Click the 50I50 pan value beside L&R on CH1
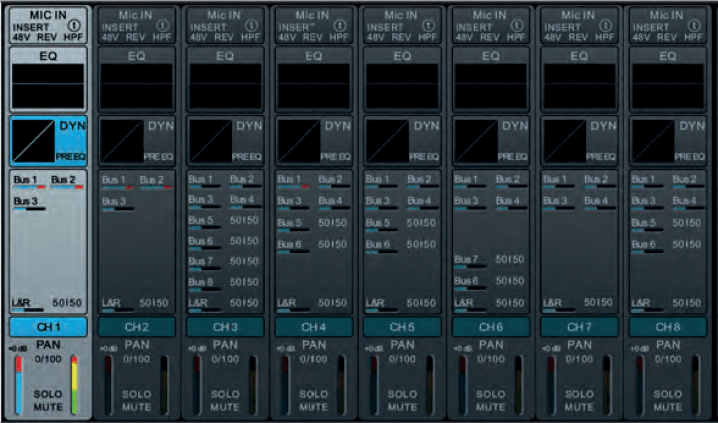 click(67, 303)
